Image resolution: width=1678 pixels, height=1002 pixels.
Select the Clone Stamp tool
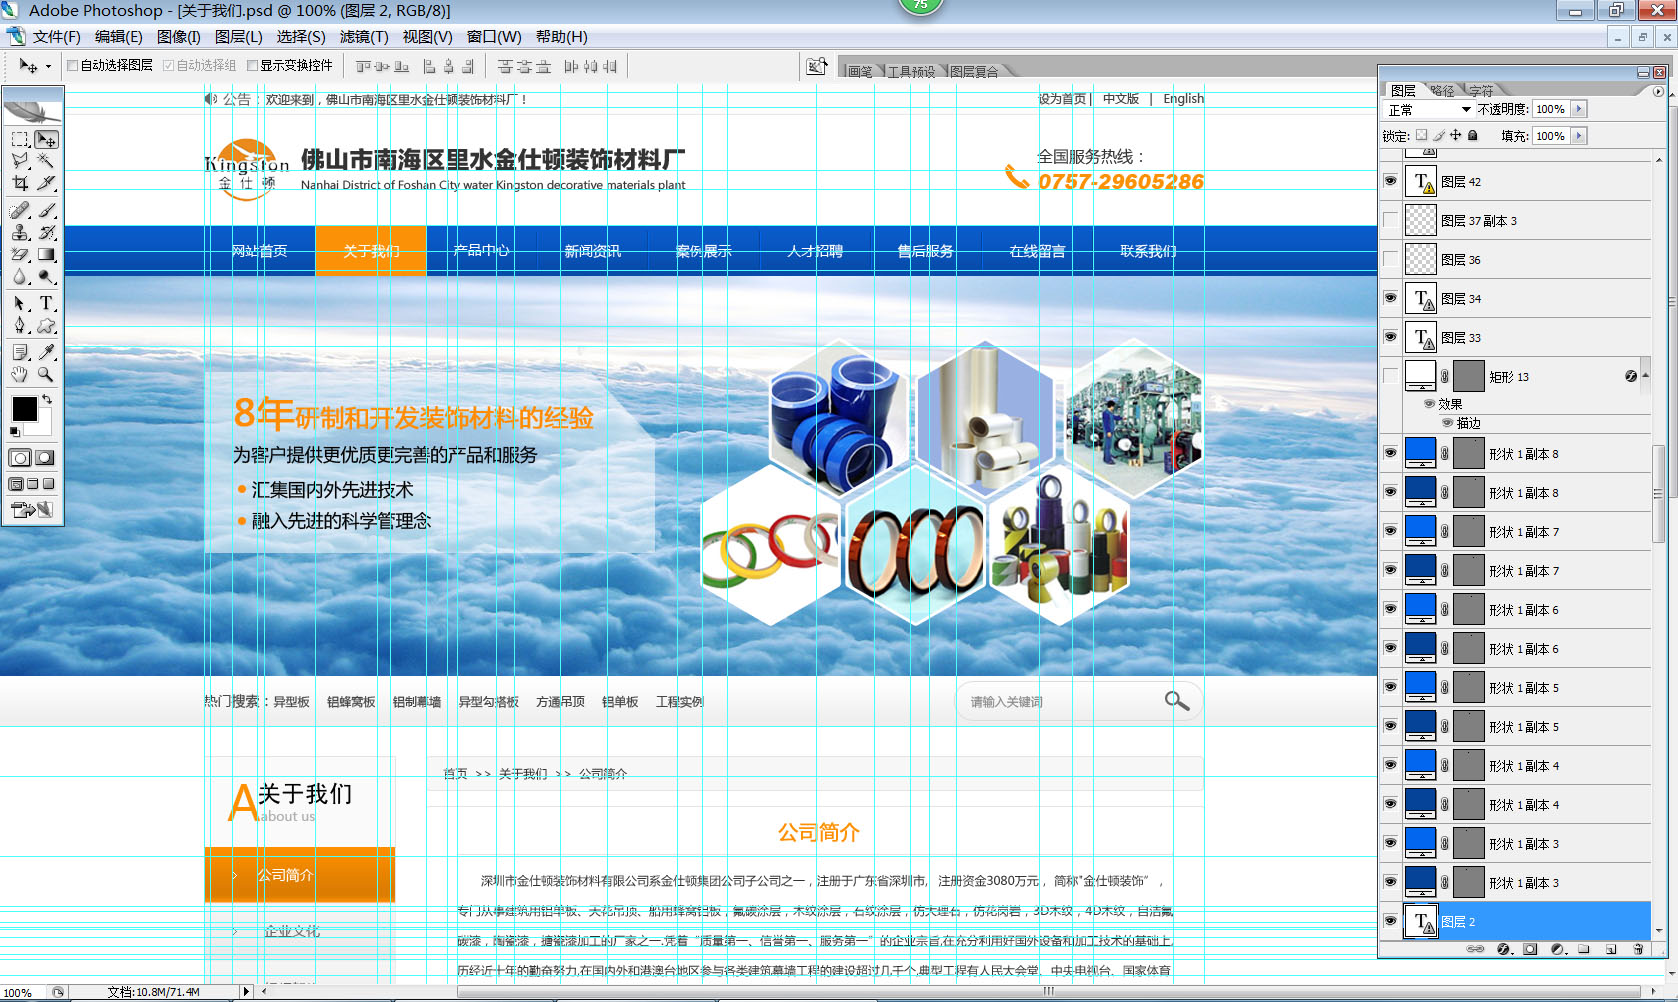coord(20,232)
